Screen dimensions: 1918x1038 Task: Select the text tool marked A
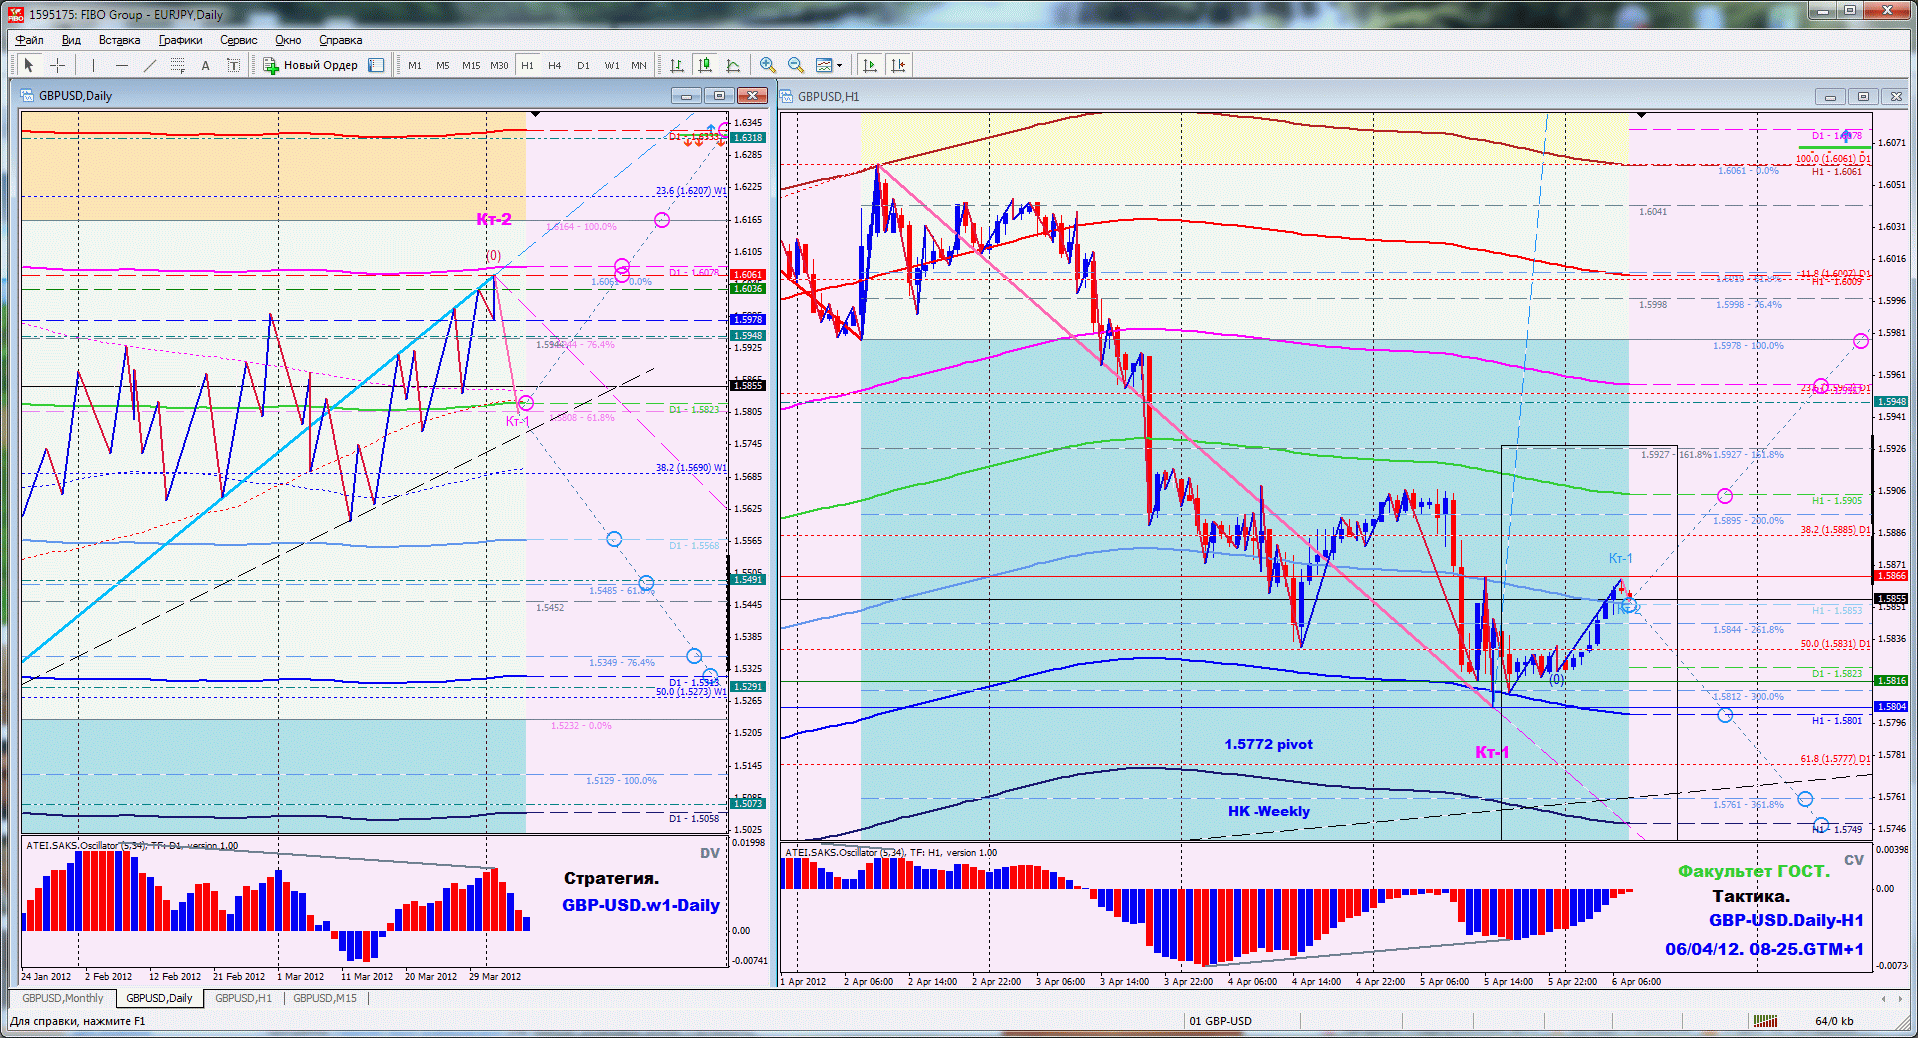(x=206, y=65)
